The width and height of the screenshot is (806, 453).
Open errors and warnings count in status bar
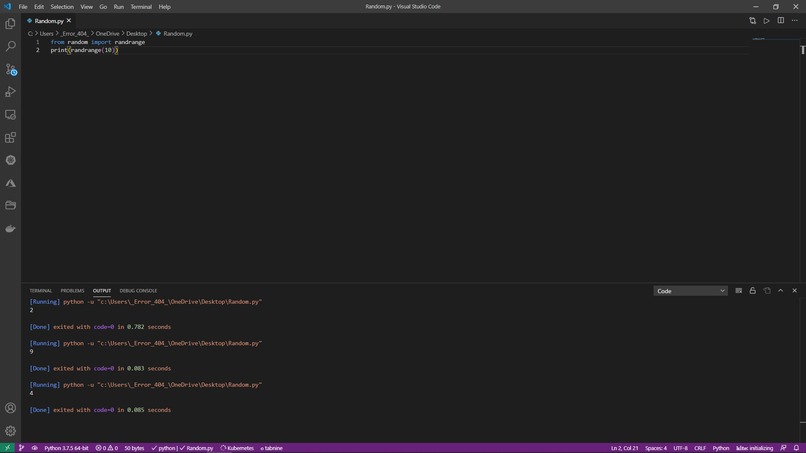click(106, 448)
